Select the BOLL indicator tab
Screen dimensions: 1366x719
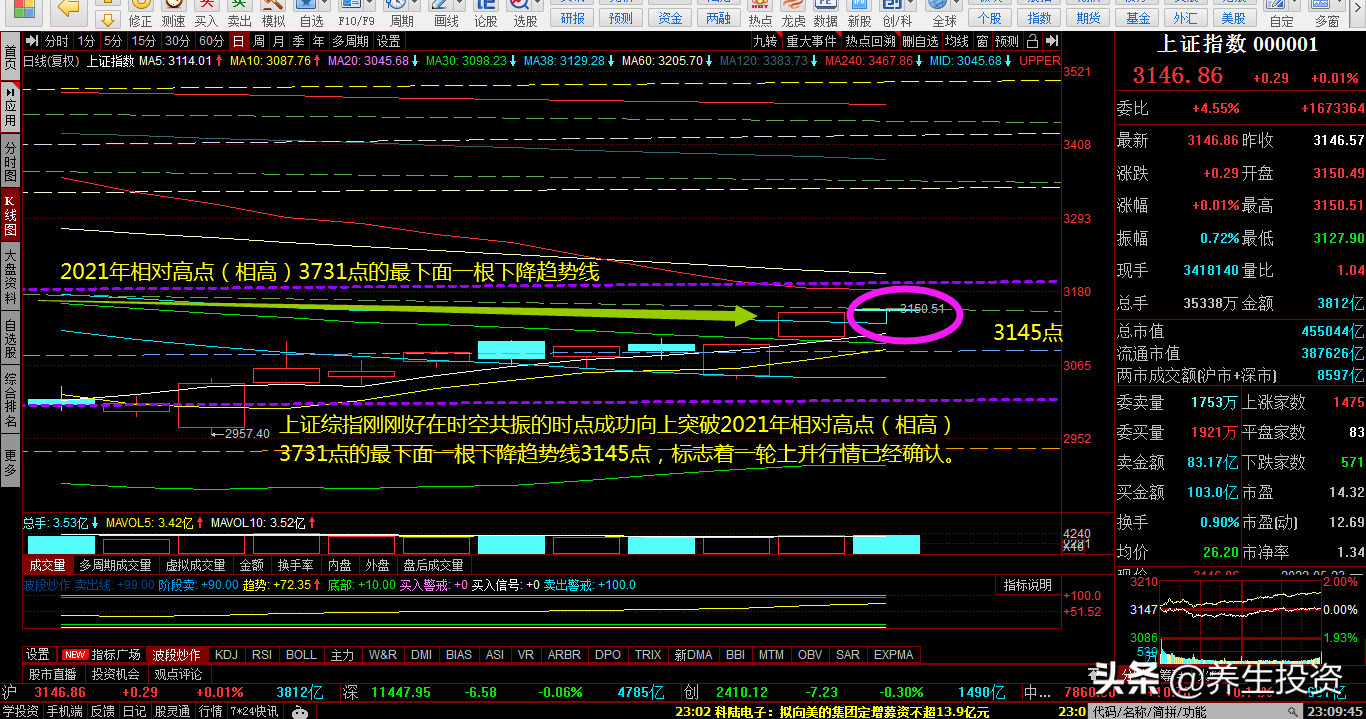coord(301,655)
